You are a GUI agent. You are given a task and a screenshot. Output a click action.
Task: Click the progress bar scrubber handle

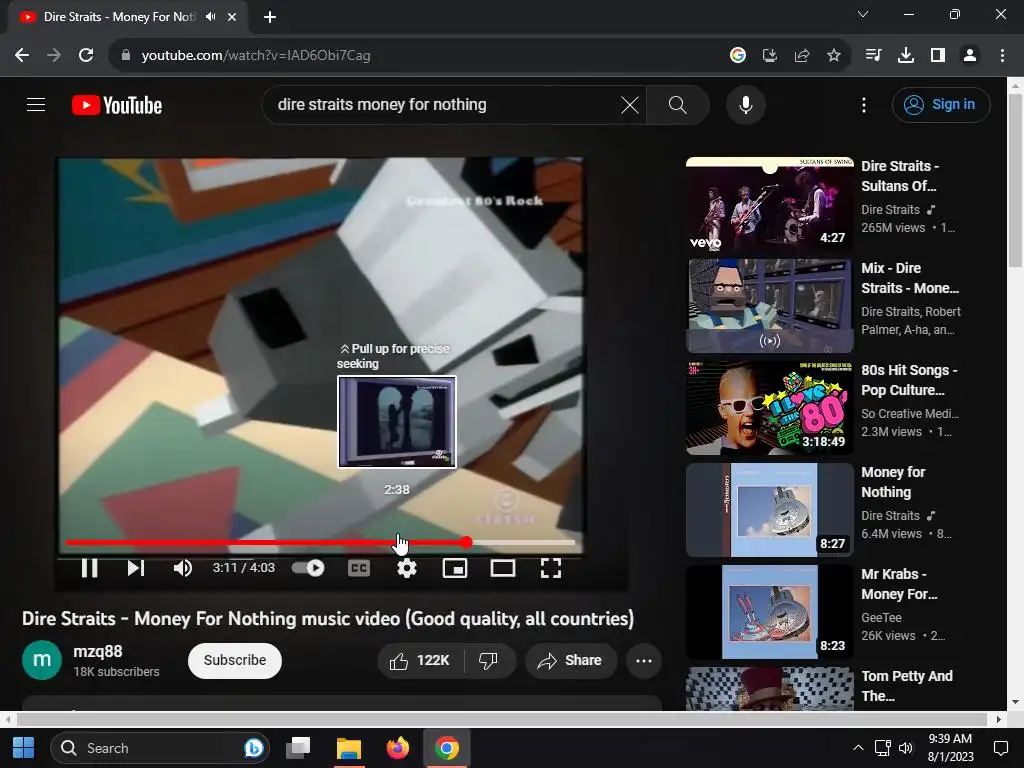pos(466,542)
